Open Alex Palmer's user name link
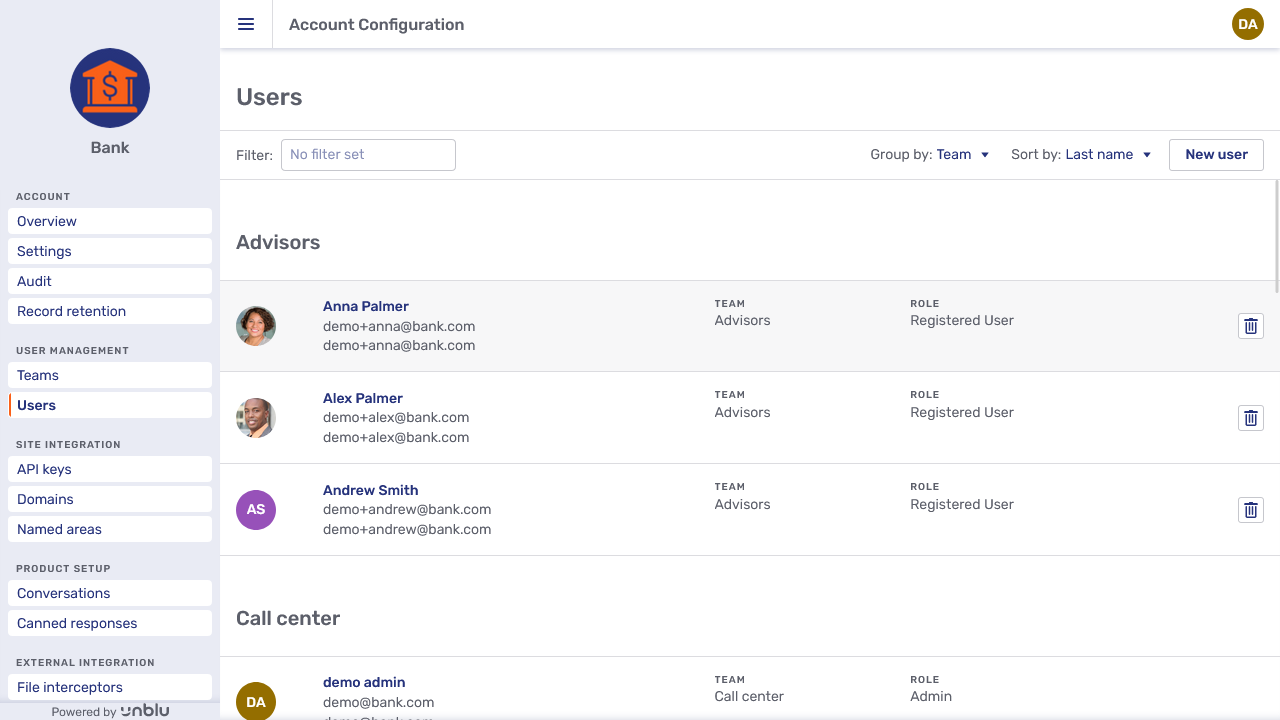The width and height of the screenshot is (1280, 720). point(363,398)
